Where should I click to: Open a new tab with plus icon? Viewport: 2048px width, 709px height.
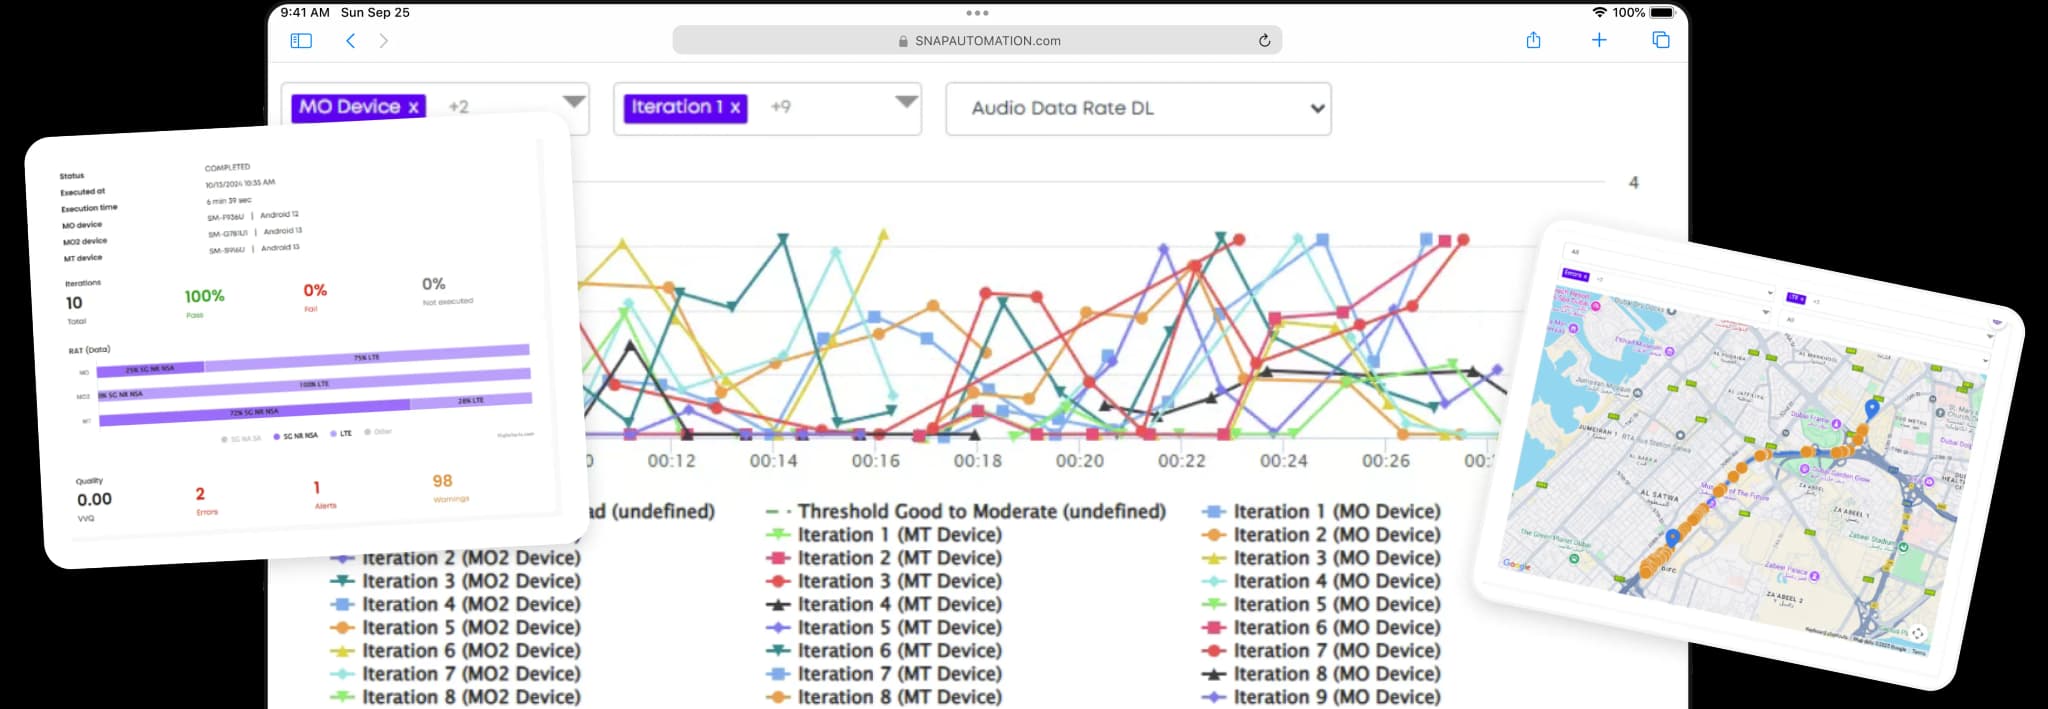(1599, 41)
